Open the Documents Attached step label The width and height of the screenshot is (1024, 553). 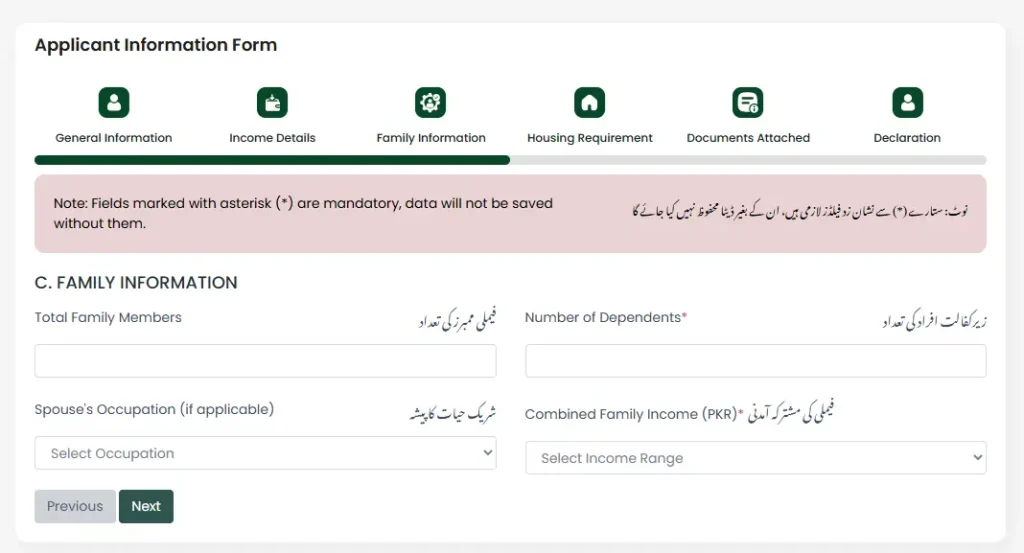coord(748,138)
